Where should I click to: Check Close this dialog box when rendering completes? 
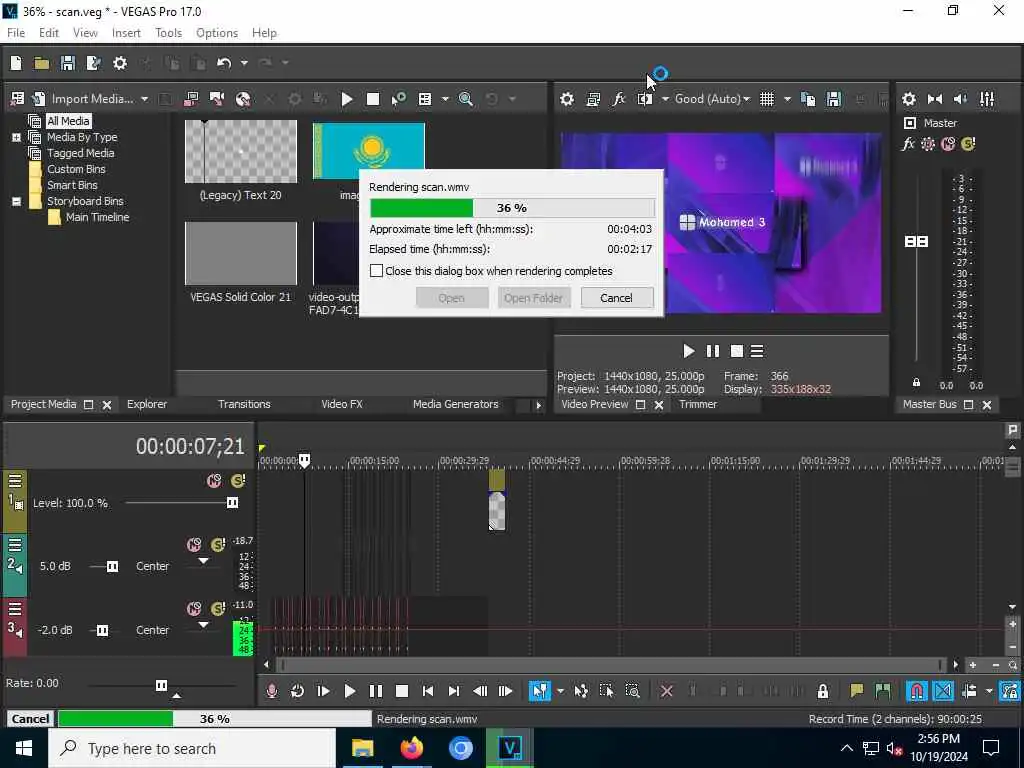tap(376, 270)
